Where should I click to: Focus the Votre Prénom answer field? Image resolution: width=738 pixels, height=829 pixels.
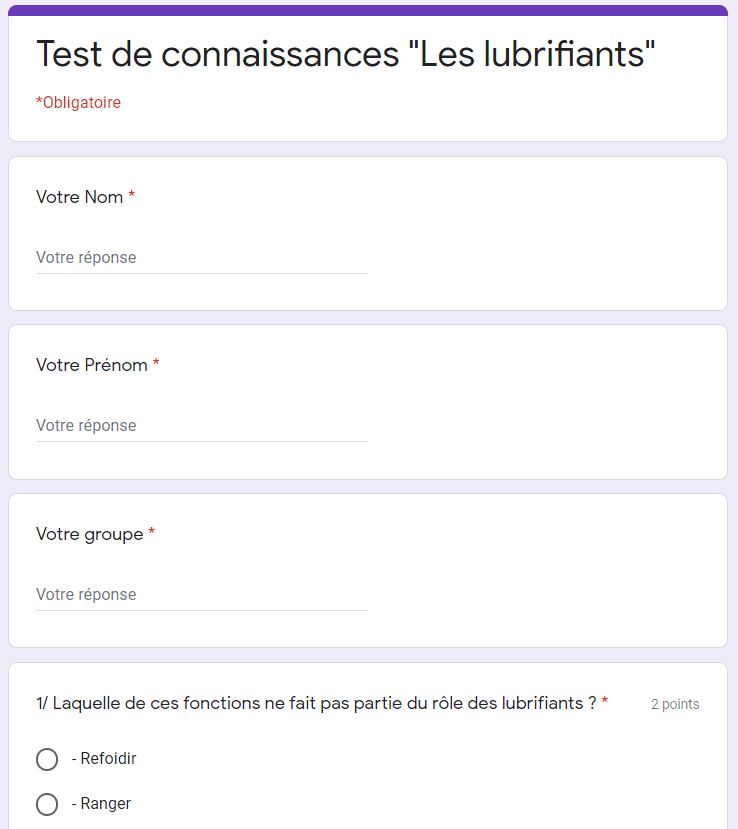(201, 426)
